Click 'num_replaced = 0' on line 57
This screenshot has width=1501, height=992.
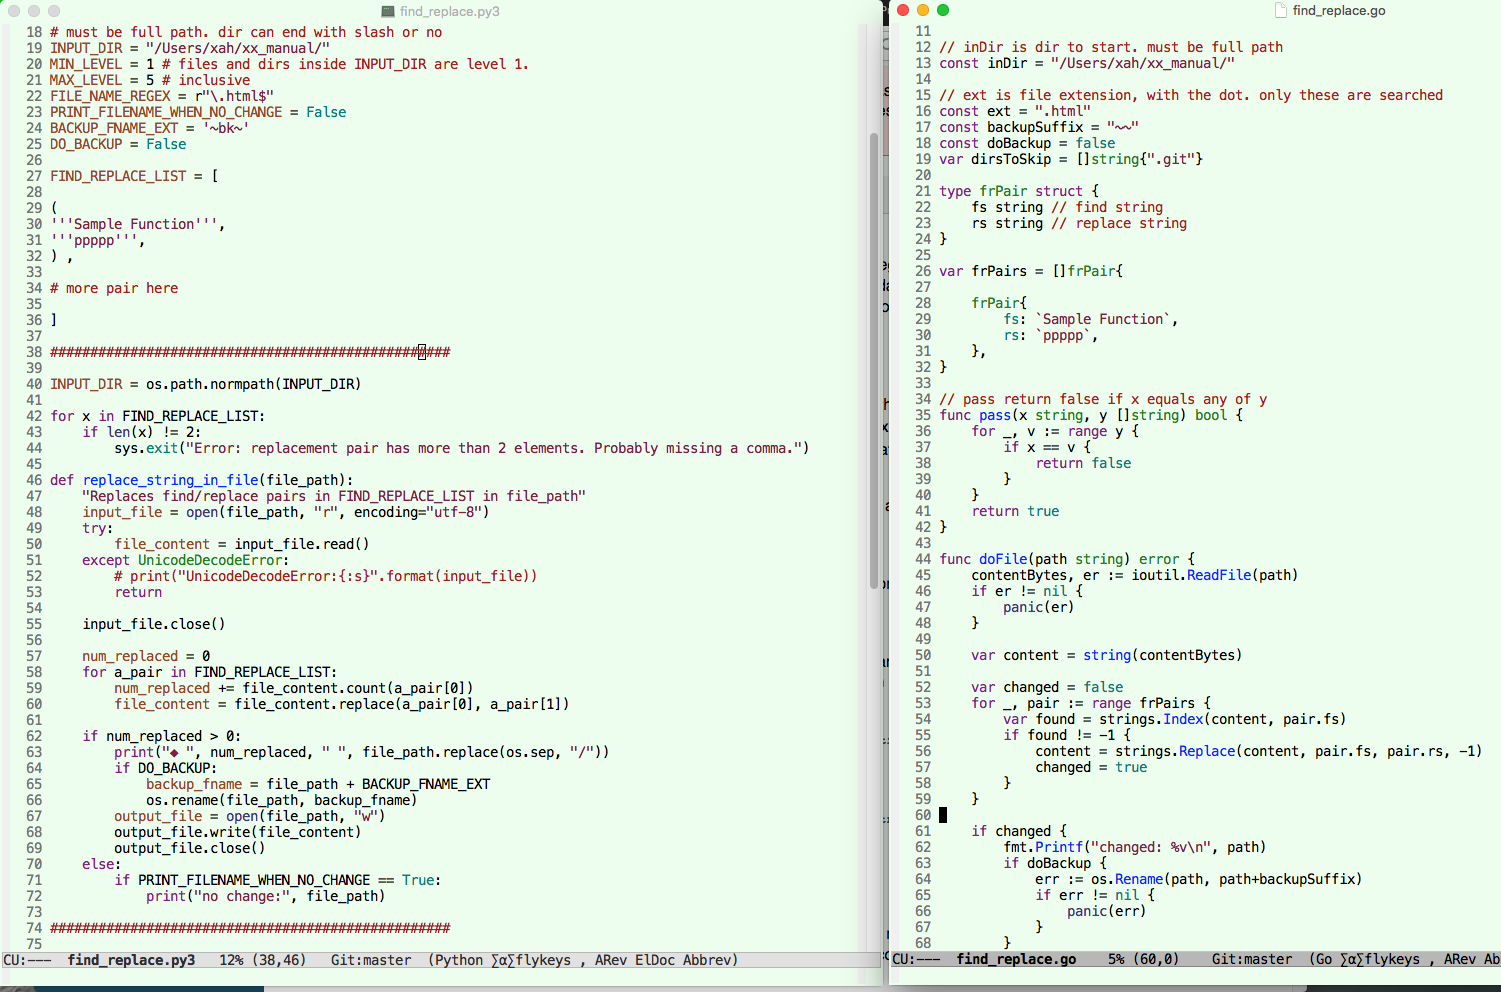pos(146,656)
